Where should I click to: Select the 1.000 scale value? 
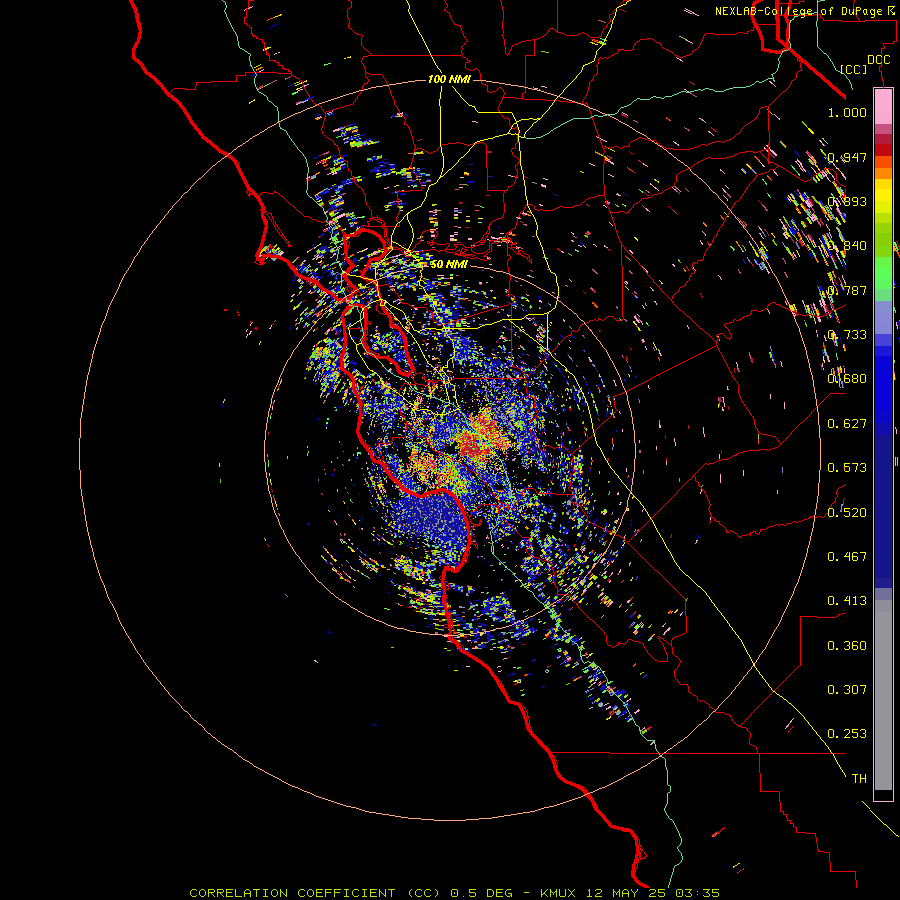[x=847, y=112]
